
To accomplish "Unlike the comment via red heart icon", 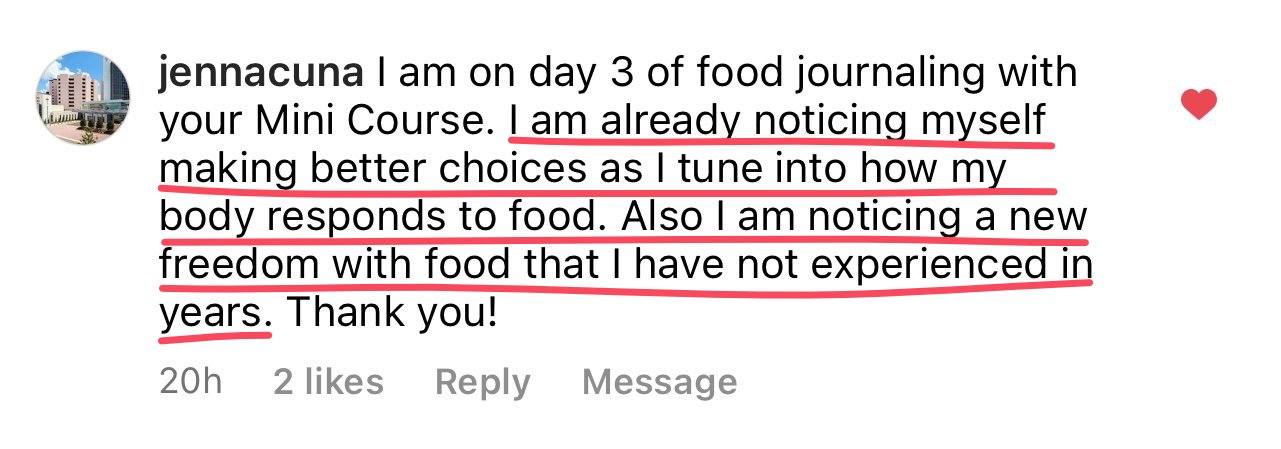I will click(1198, 104).
